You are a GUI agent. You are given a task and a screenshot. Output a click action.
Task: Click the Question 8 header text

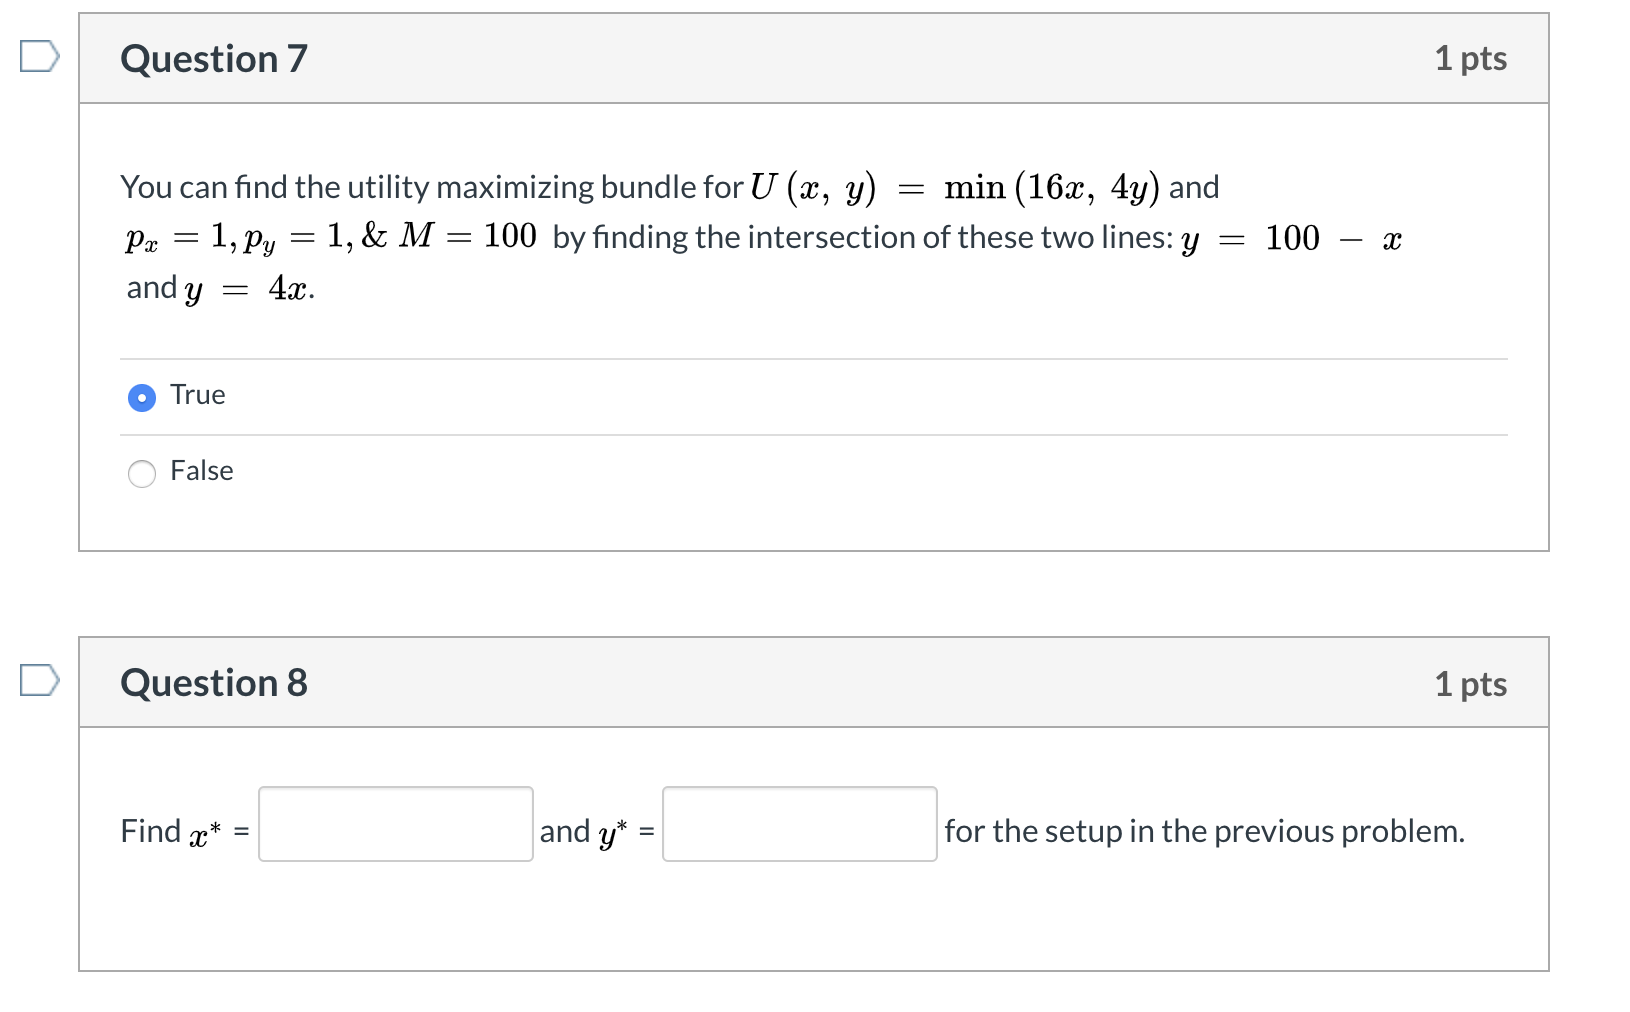(213, 682)
